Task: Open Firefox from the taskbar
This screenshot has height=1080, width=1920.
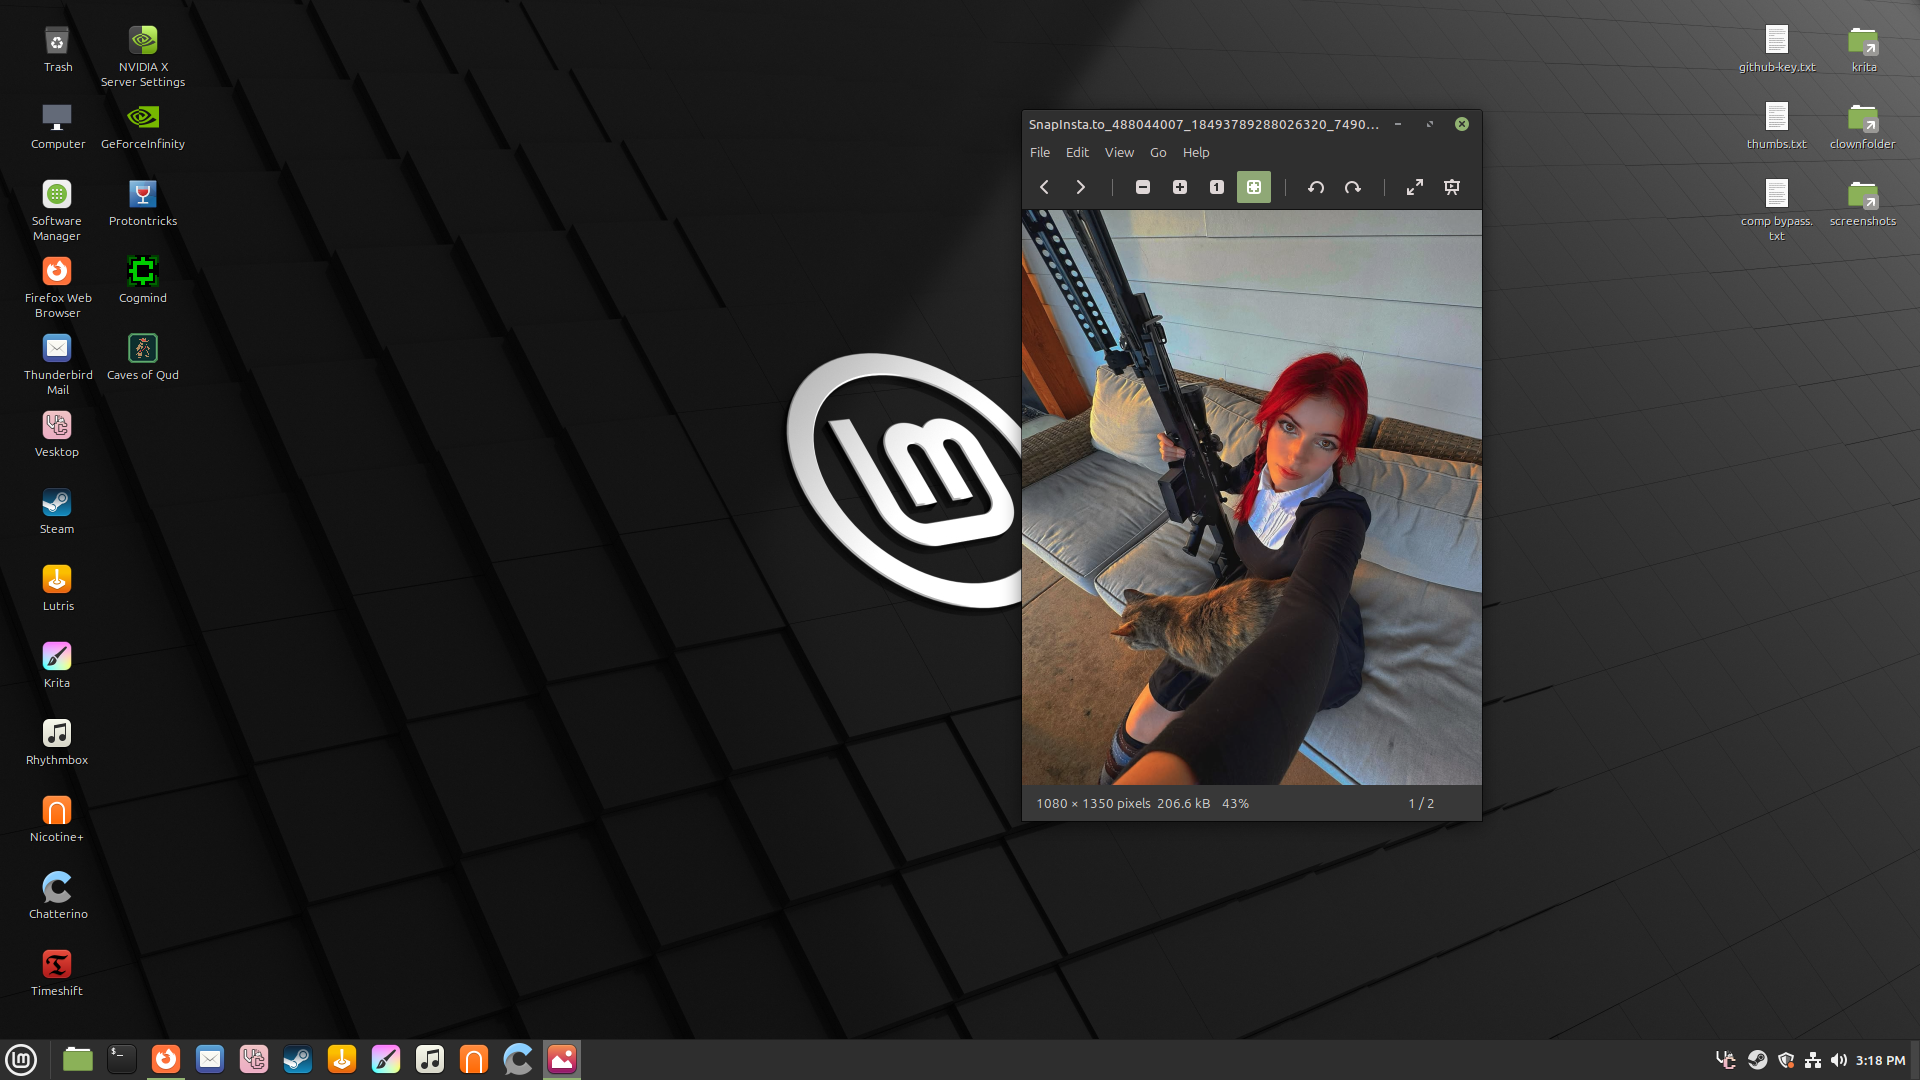Action: coord(166,1059)
